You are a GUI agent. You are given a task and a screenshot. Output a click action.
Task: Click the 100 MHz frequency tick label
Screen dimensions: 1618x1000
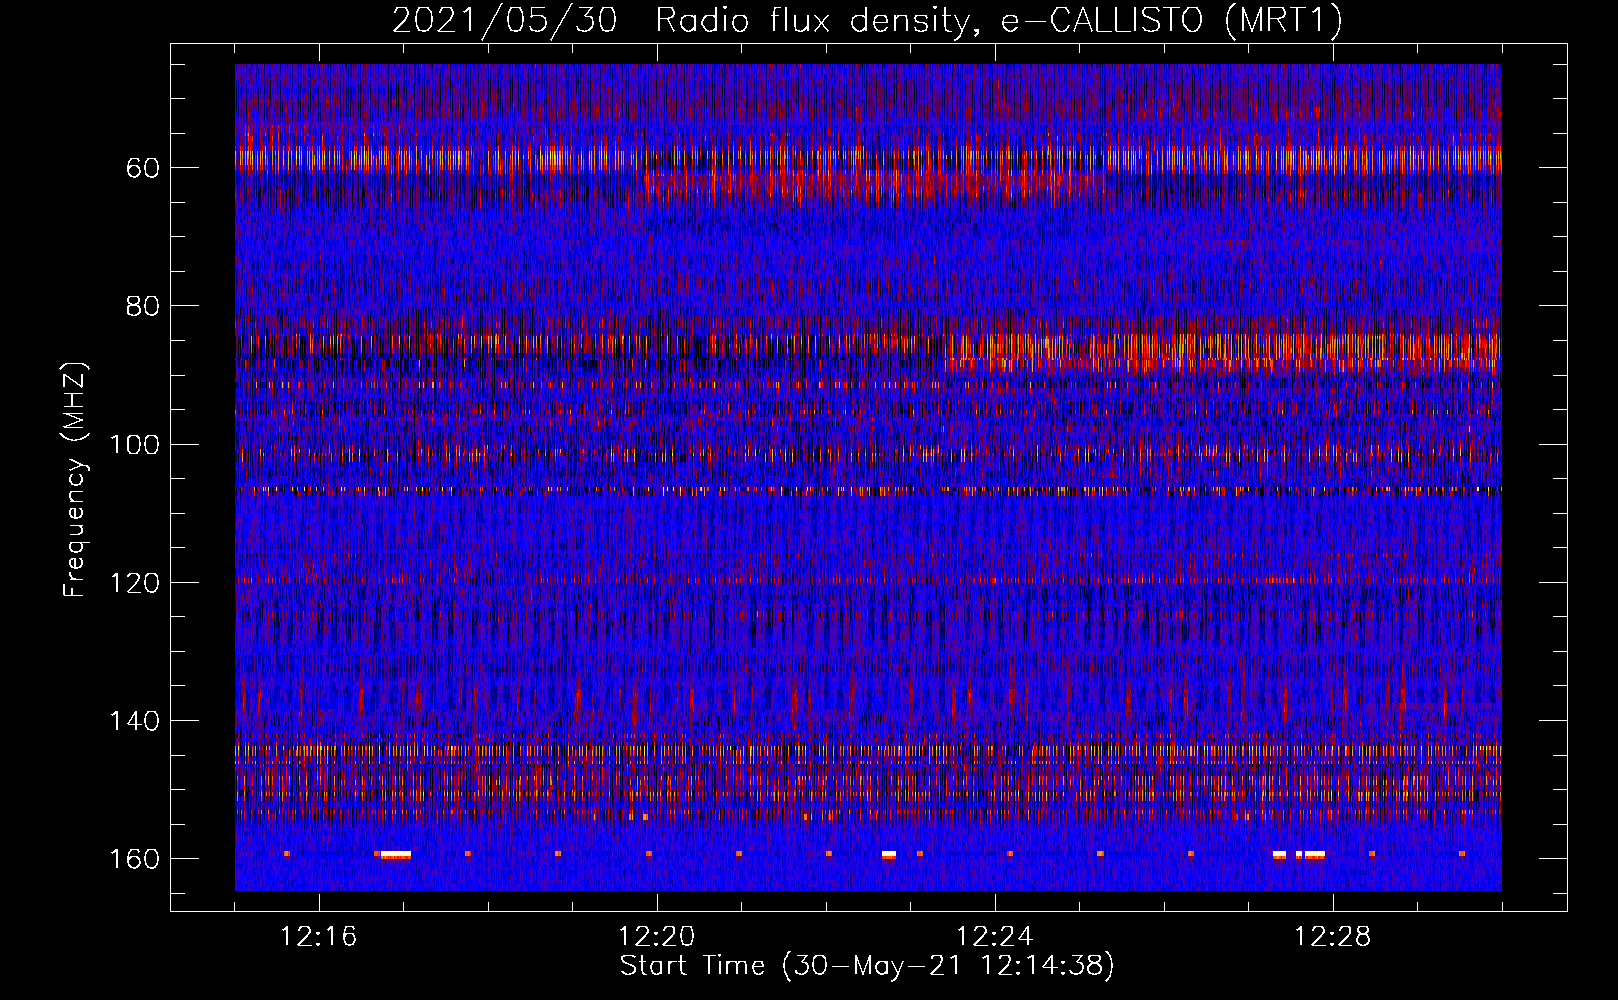point(135,445)
